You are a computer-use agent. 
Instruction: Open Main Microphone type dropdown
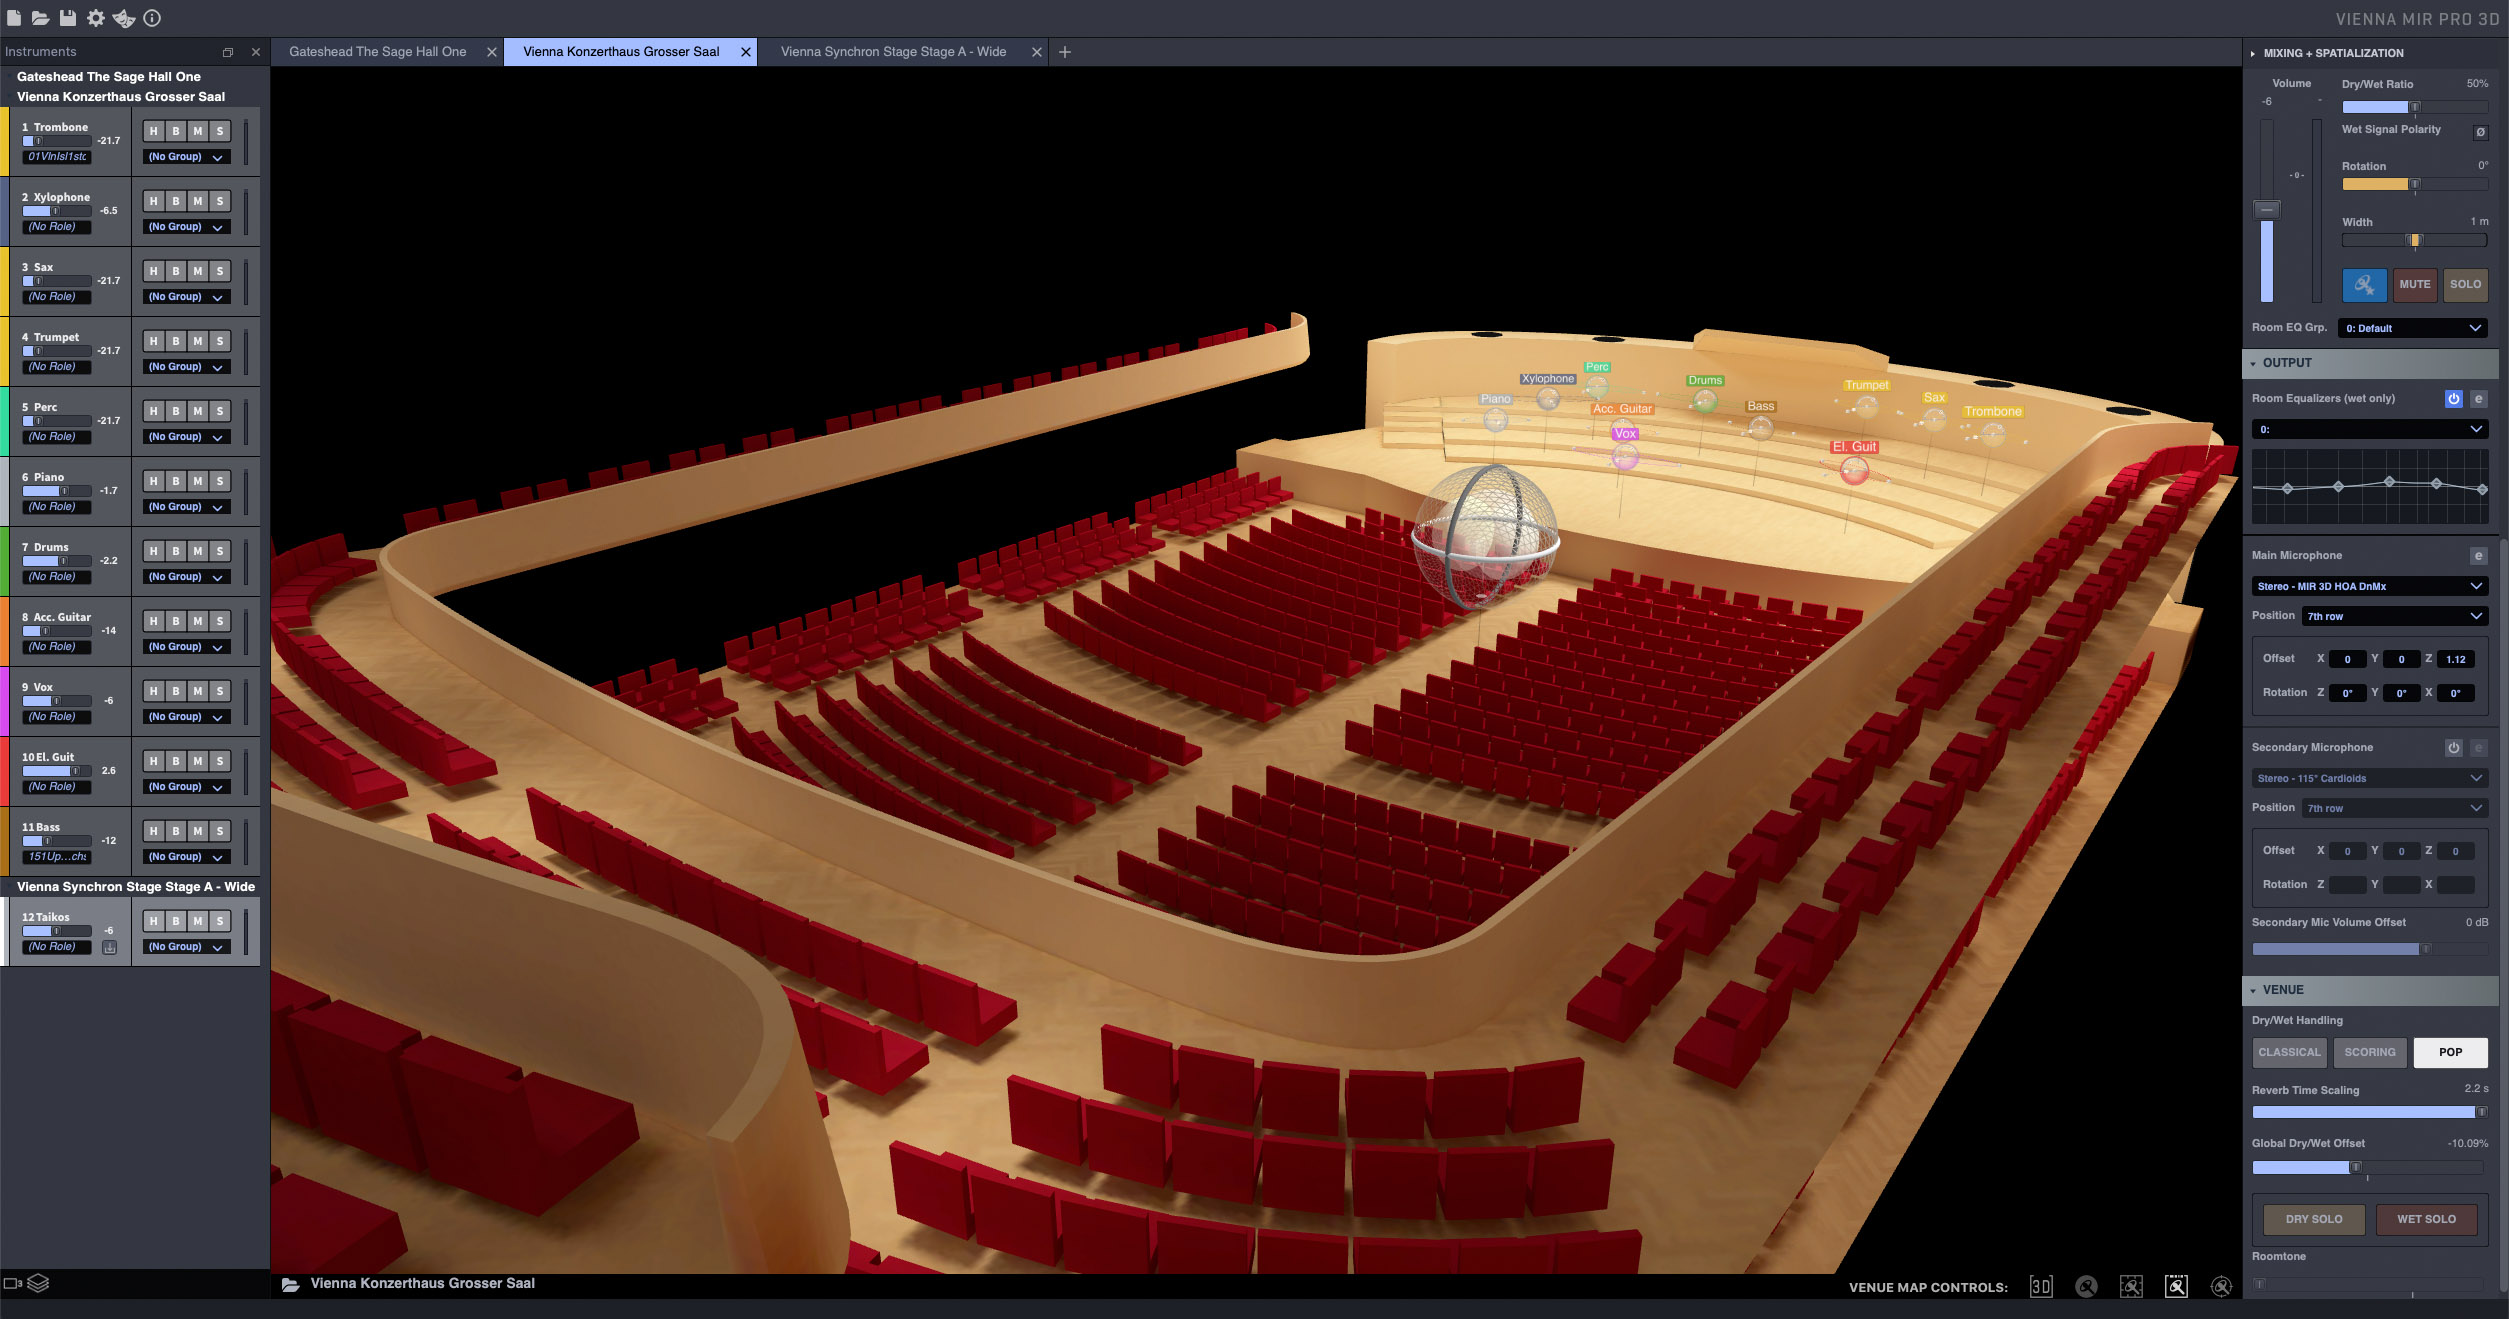click(2369, 586)
